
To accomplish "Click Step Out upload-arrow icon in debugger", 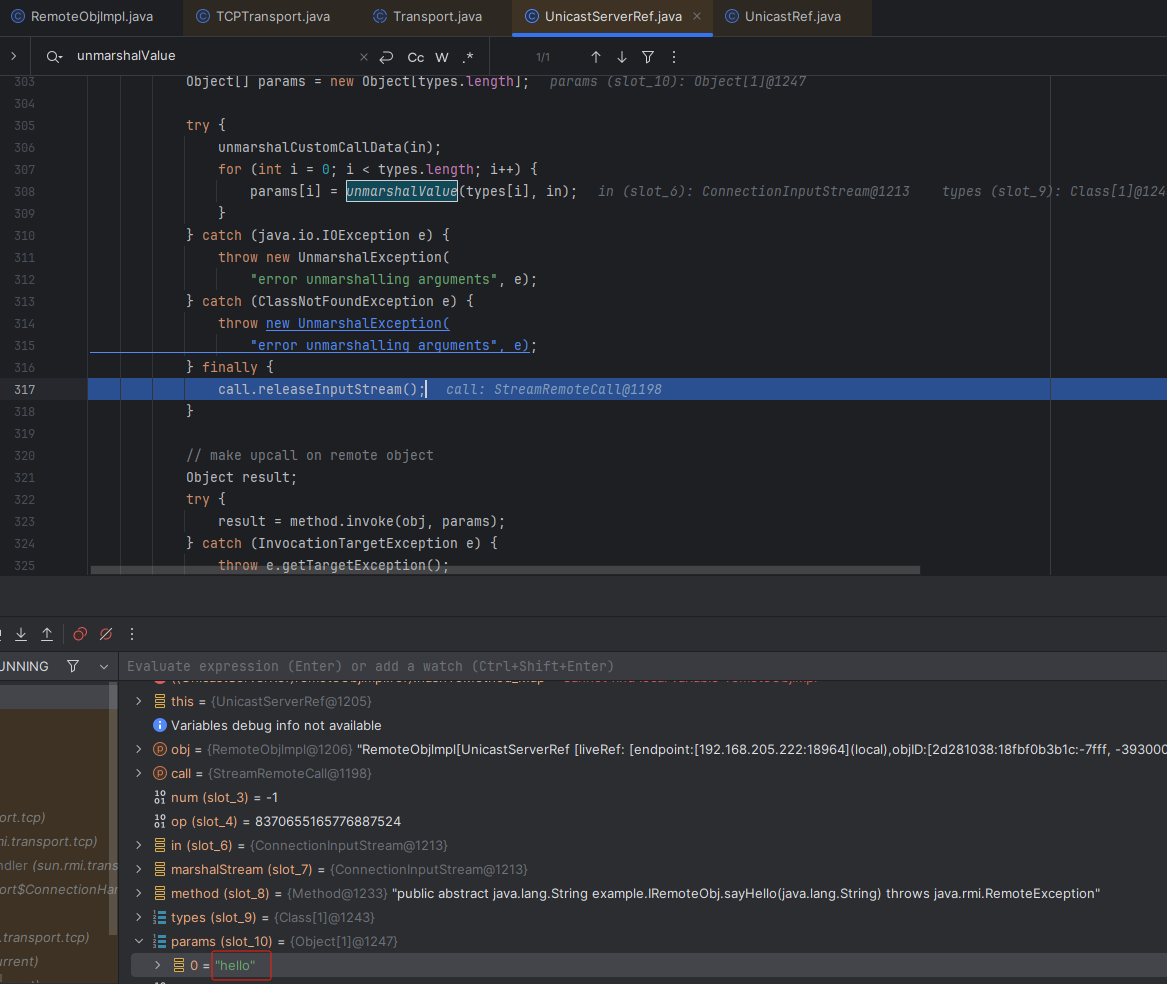I will pos(47,634).
